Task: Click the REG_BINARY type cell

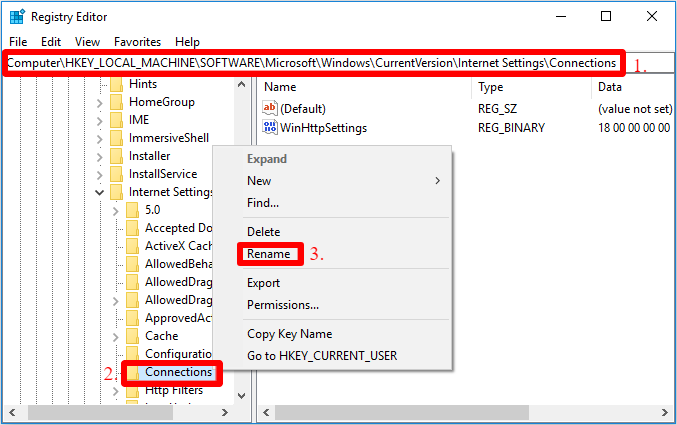Action: point(511,128)
